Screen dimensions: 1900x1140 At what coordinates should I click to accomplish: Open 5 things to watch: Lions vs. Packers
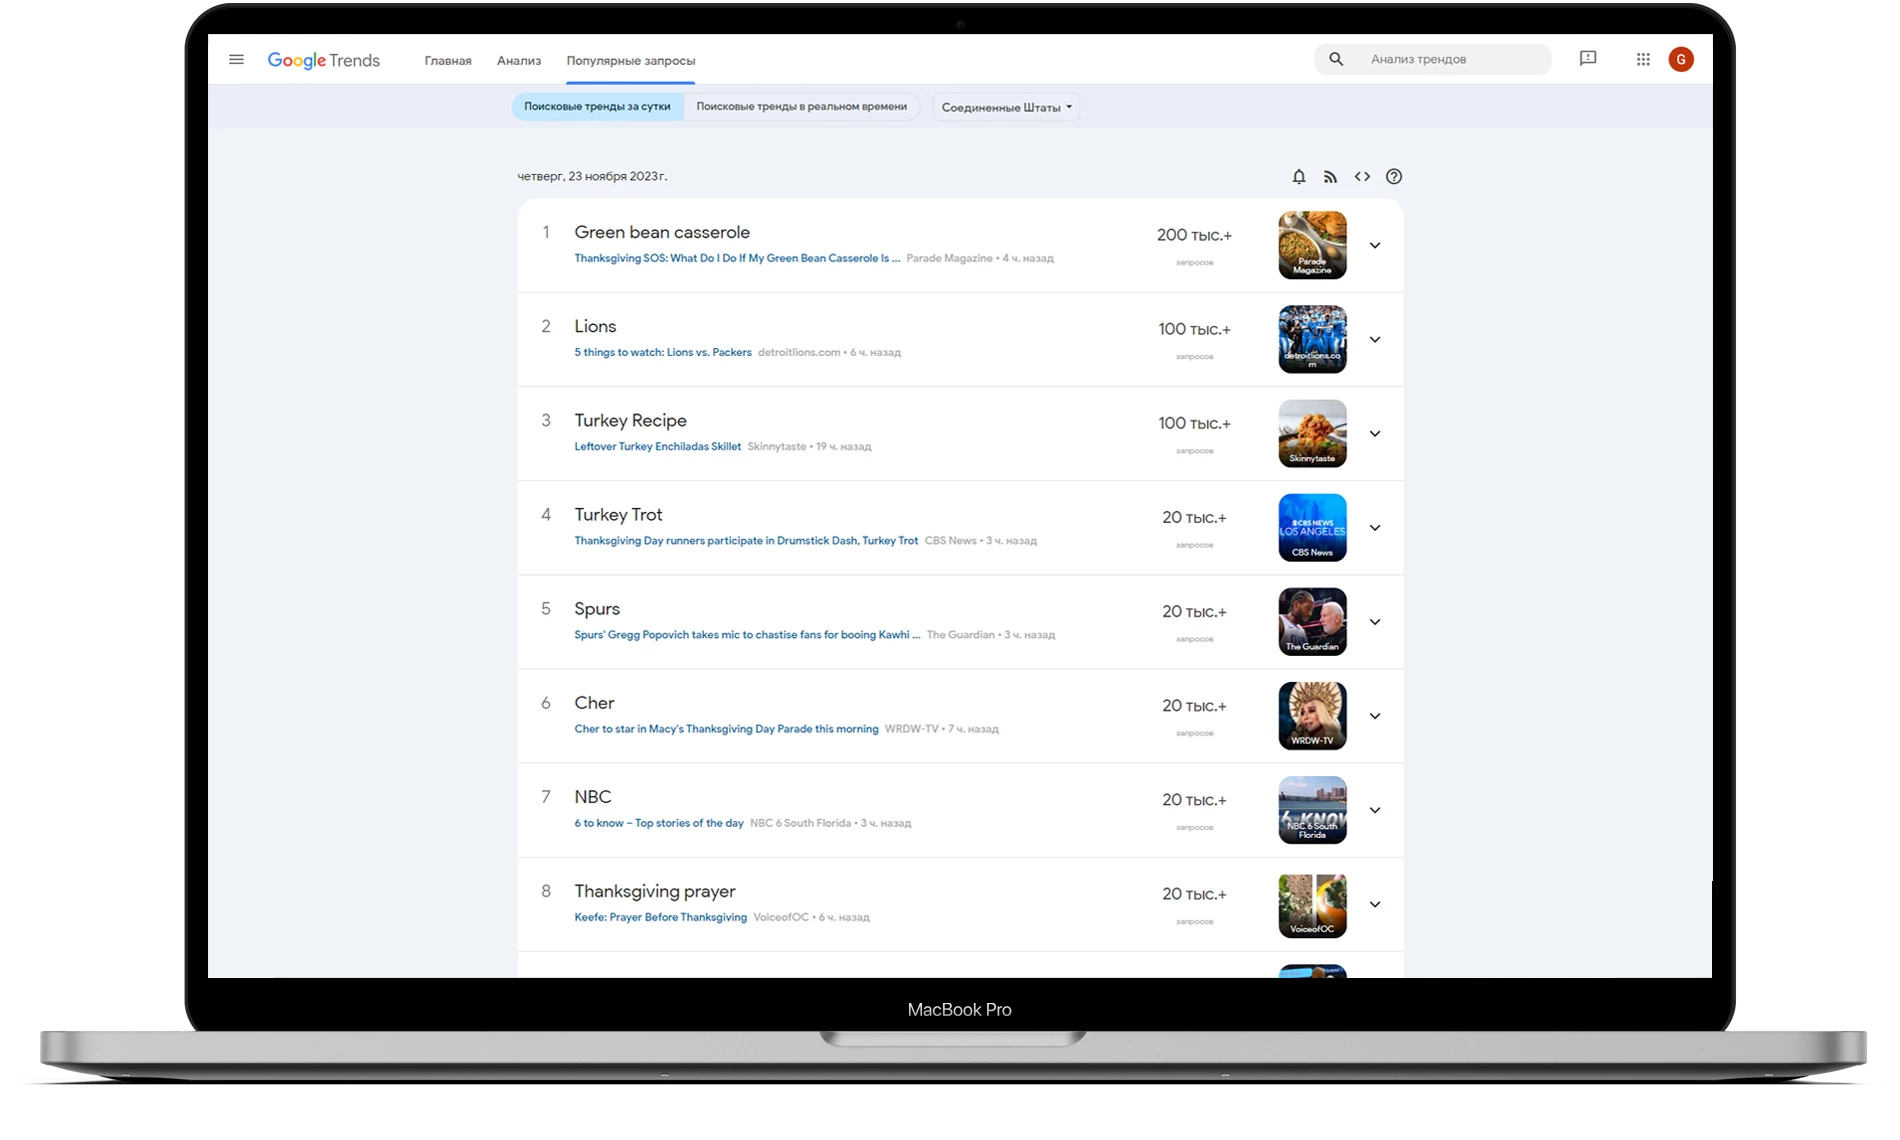tap(663, 352)
